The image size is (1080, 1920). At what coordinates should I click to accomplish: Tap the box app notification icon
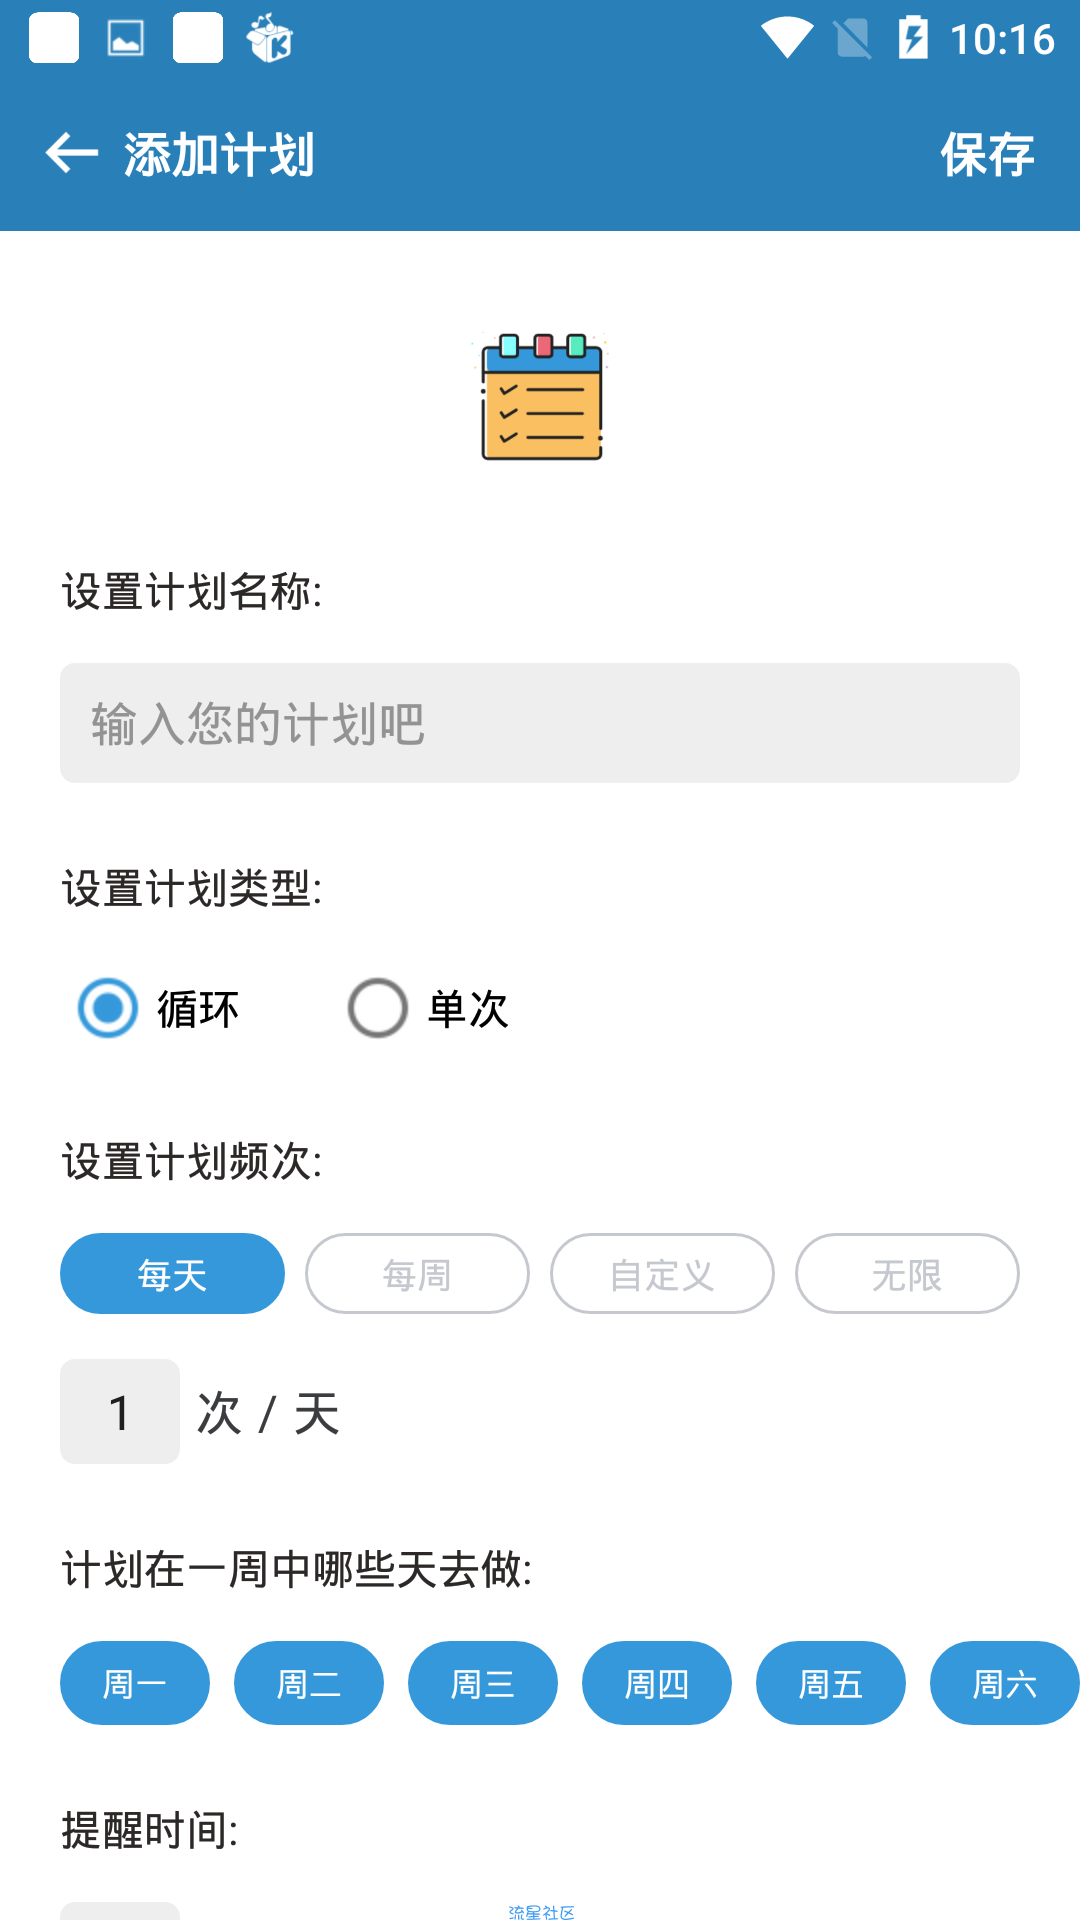pos(269,39)
